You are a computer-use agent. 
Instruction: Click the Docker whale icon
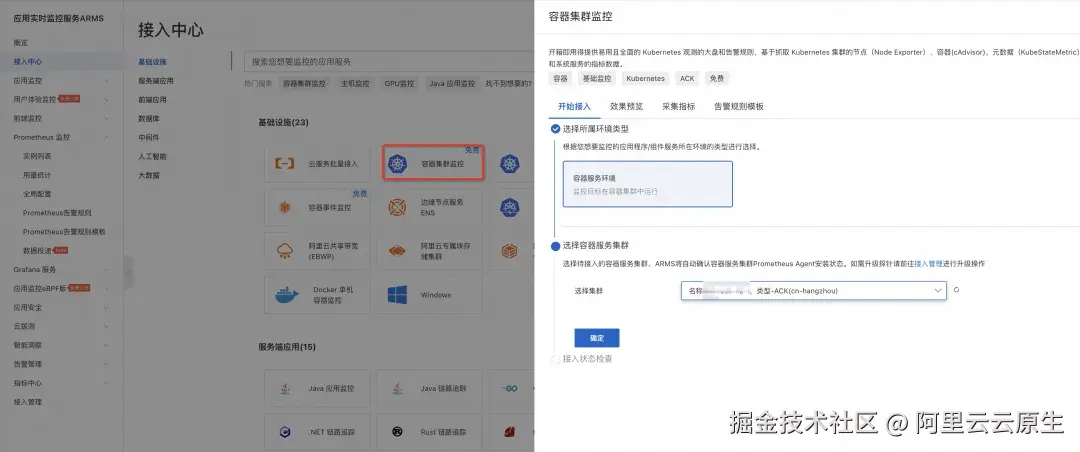pyautogui.click(x=287, y=295)
